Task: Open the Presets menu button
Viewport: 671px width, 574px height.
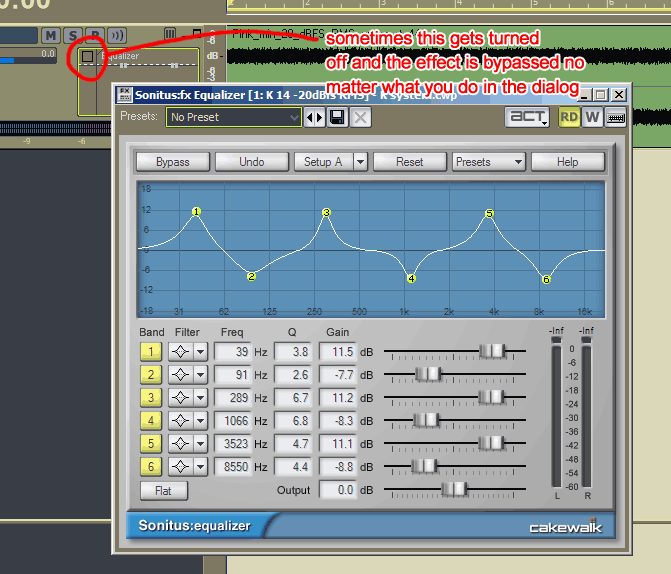Action: click(x=488, y=162)
